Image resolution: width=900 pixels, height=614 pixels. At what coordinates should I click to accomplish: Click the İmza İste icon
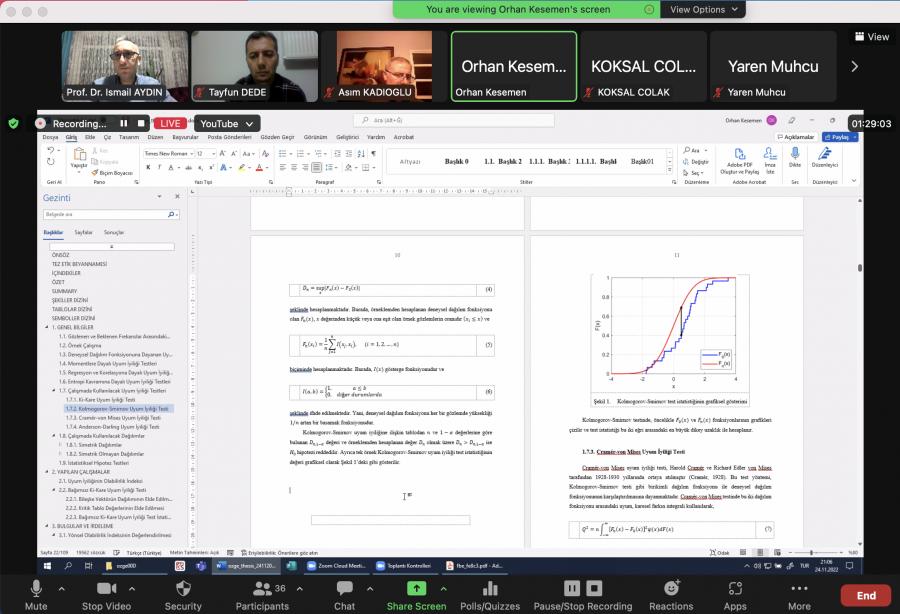coord(770,154)
